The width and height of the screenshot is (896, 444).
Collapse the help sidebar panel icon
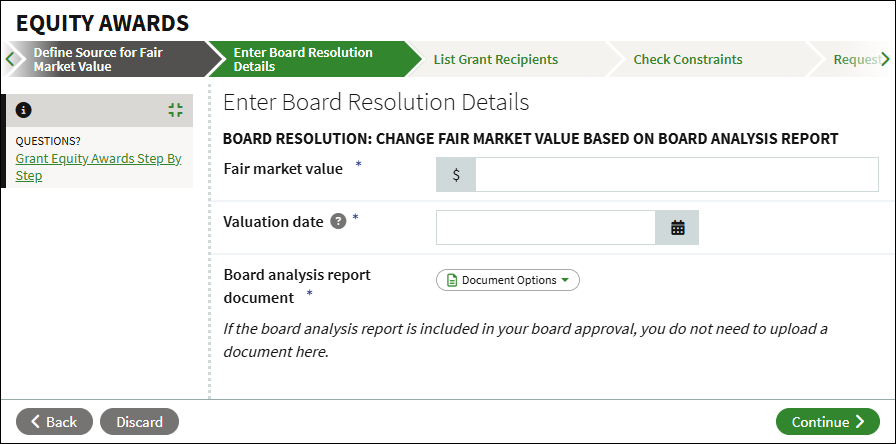[x=175, y=110]
